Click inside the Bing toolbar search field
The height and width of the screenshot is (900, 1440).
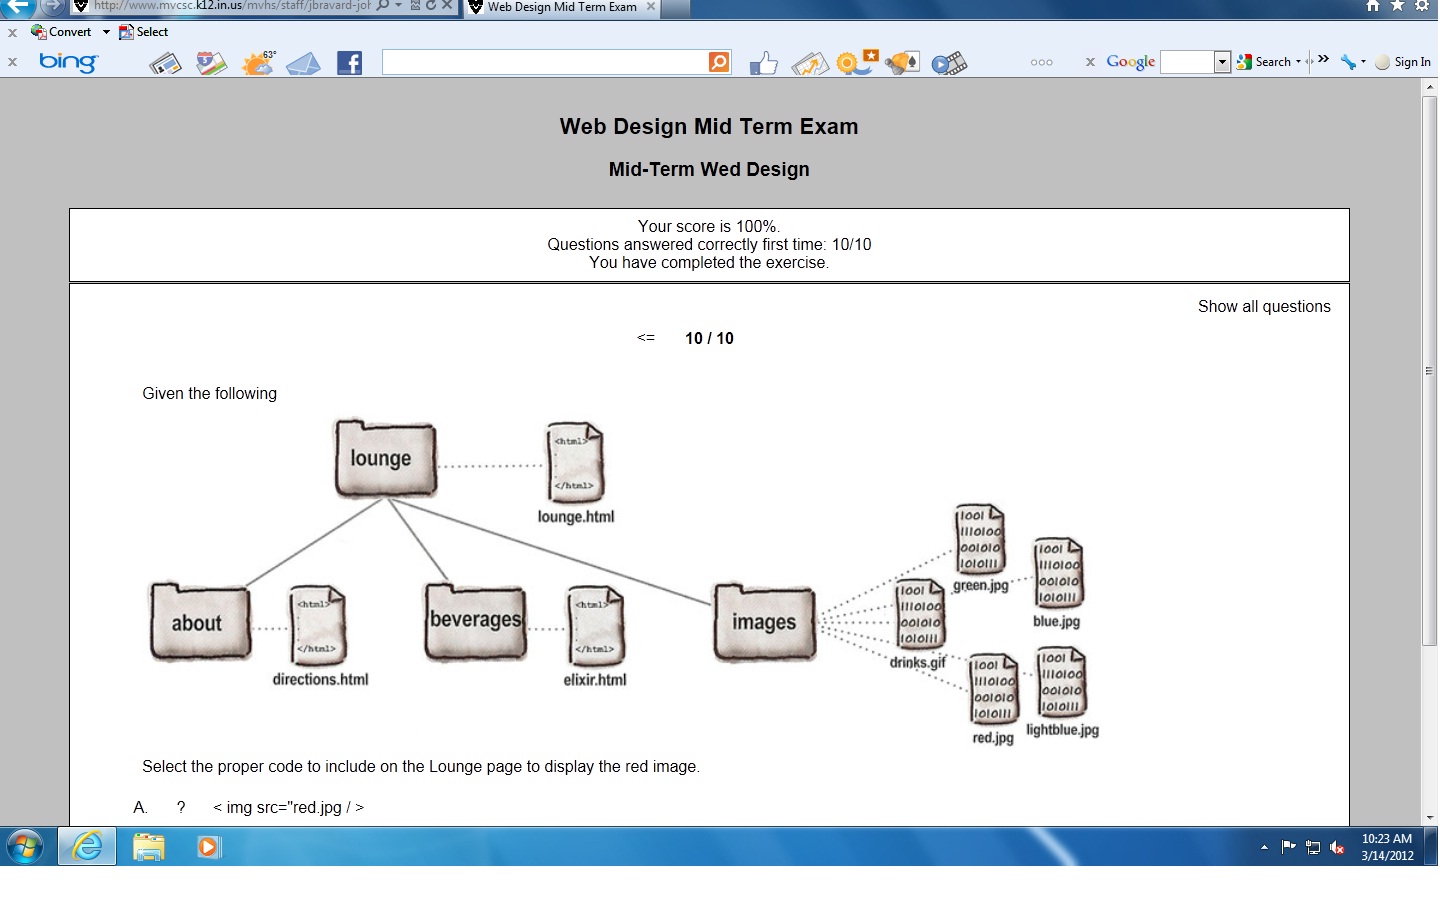point(544,62)
